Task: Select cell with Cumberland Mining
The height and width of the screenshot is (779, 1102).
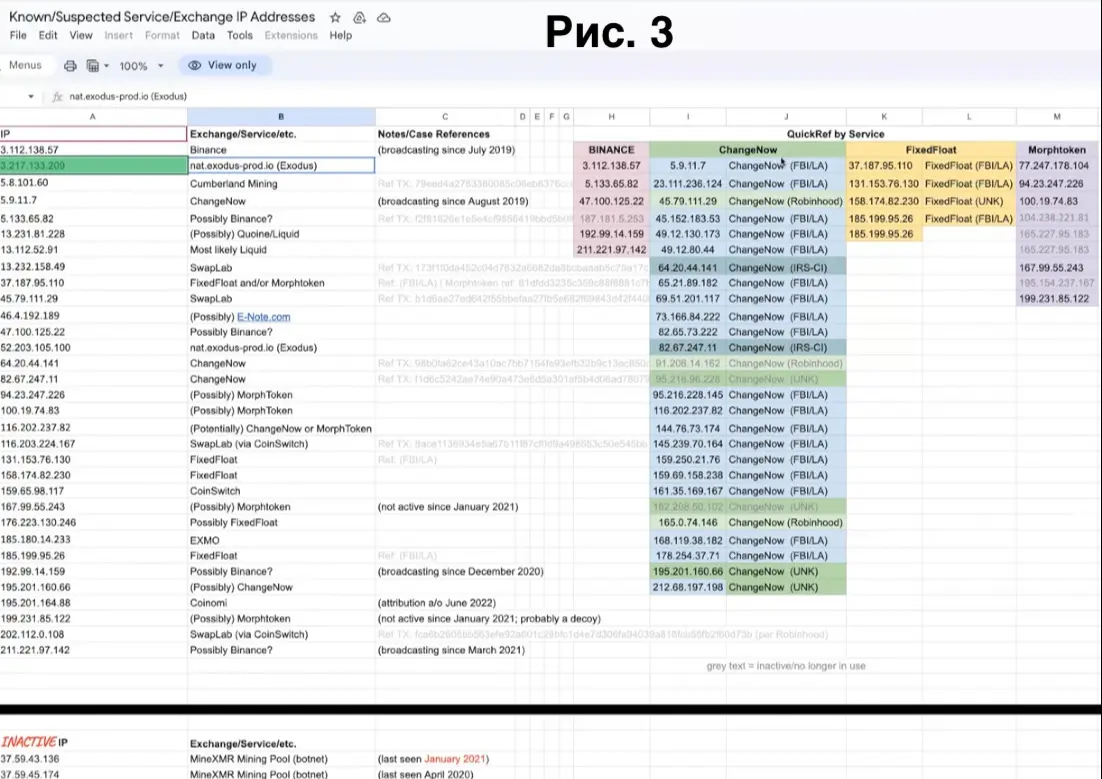Action: [281, 184]
